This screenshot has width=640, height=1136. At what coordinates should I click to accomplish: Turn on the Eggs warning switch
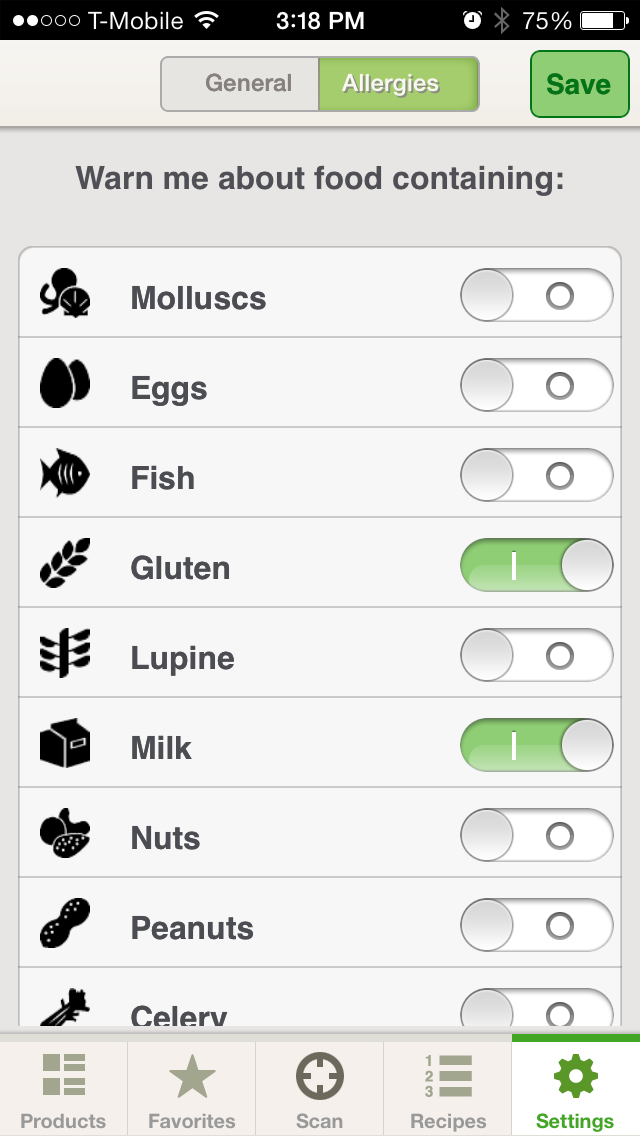coord(536,385)
